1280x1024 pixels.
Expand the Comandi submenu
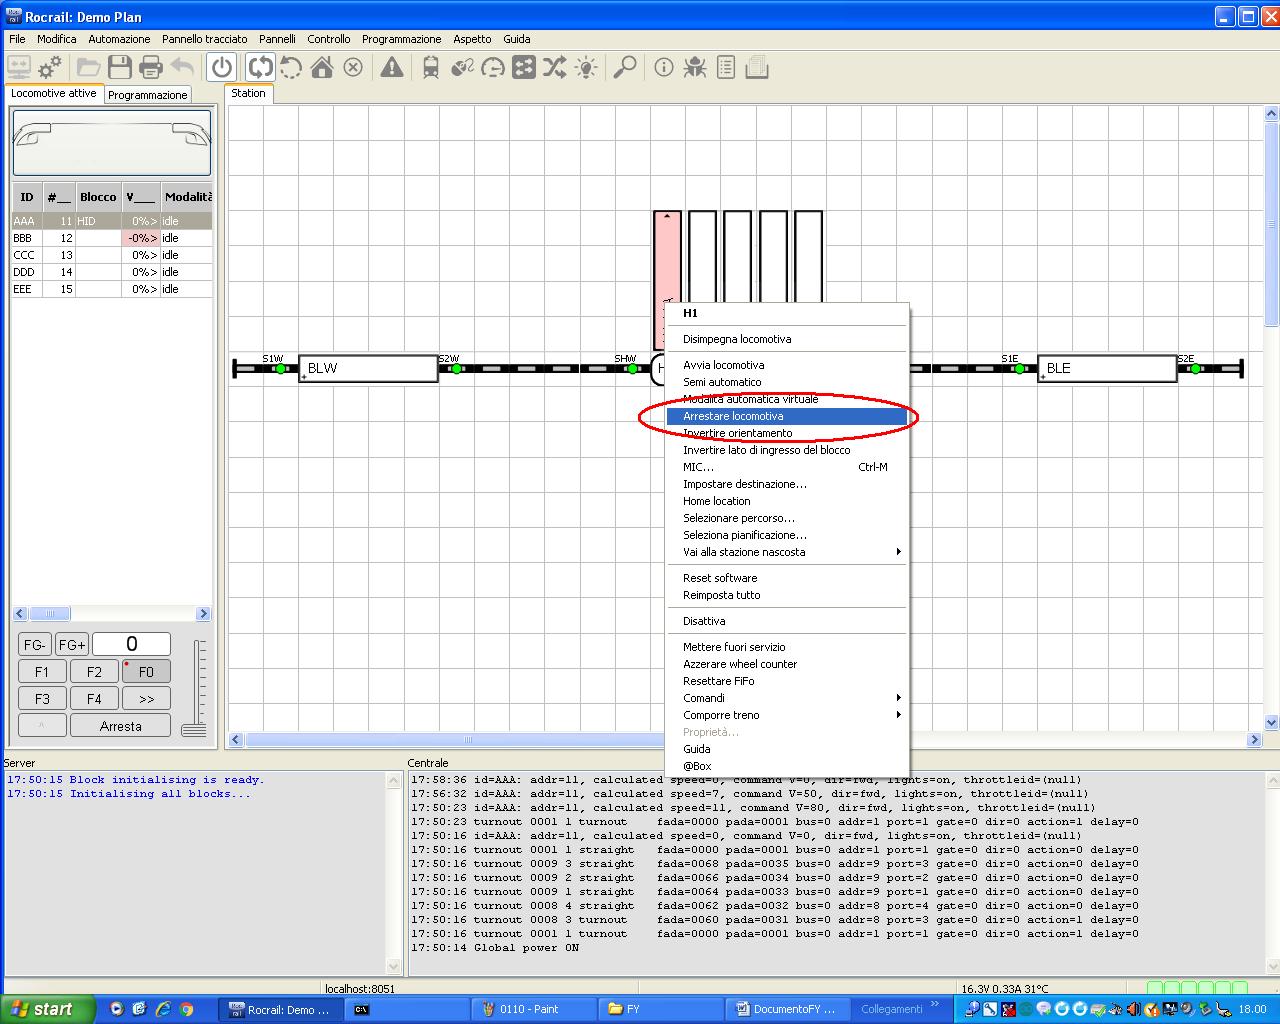click(x=787, y=698)
